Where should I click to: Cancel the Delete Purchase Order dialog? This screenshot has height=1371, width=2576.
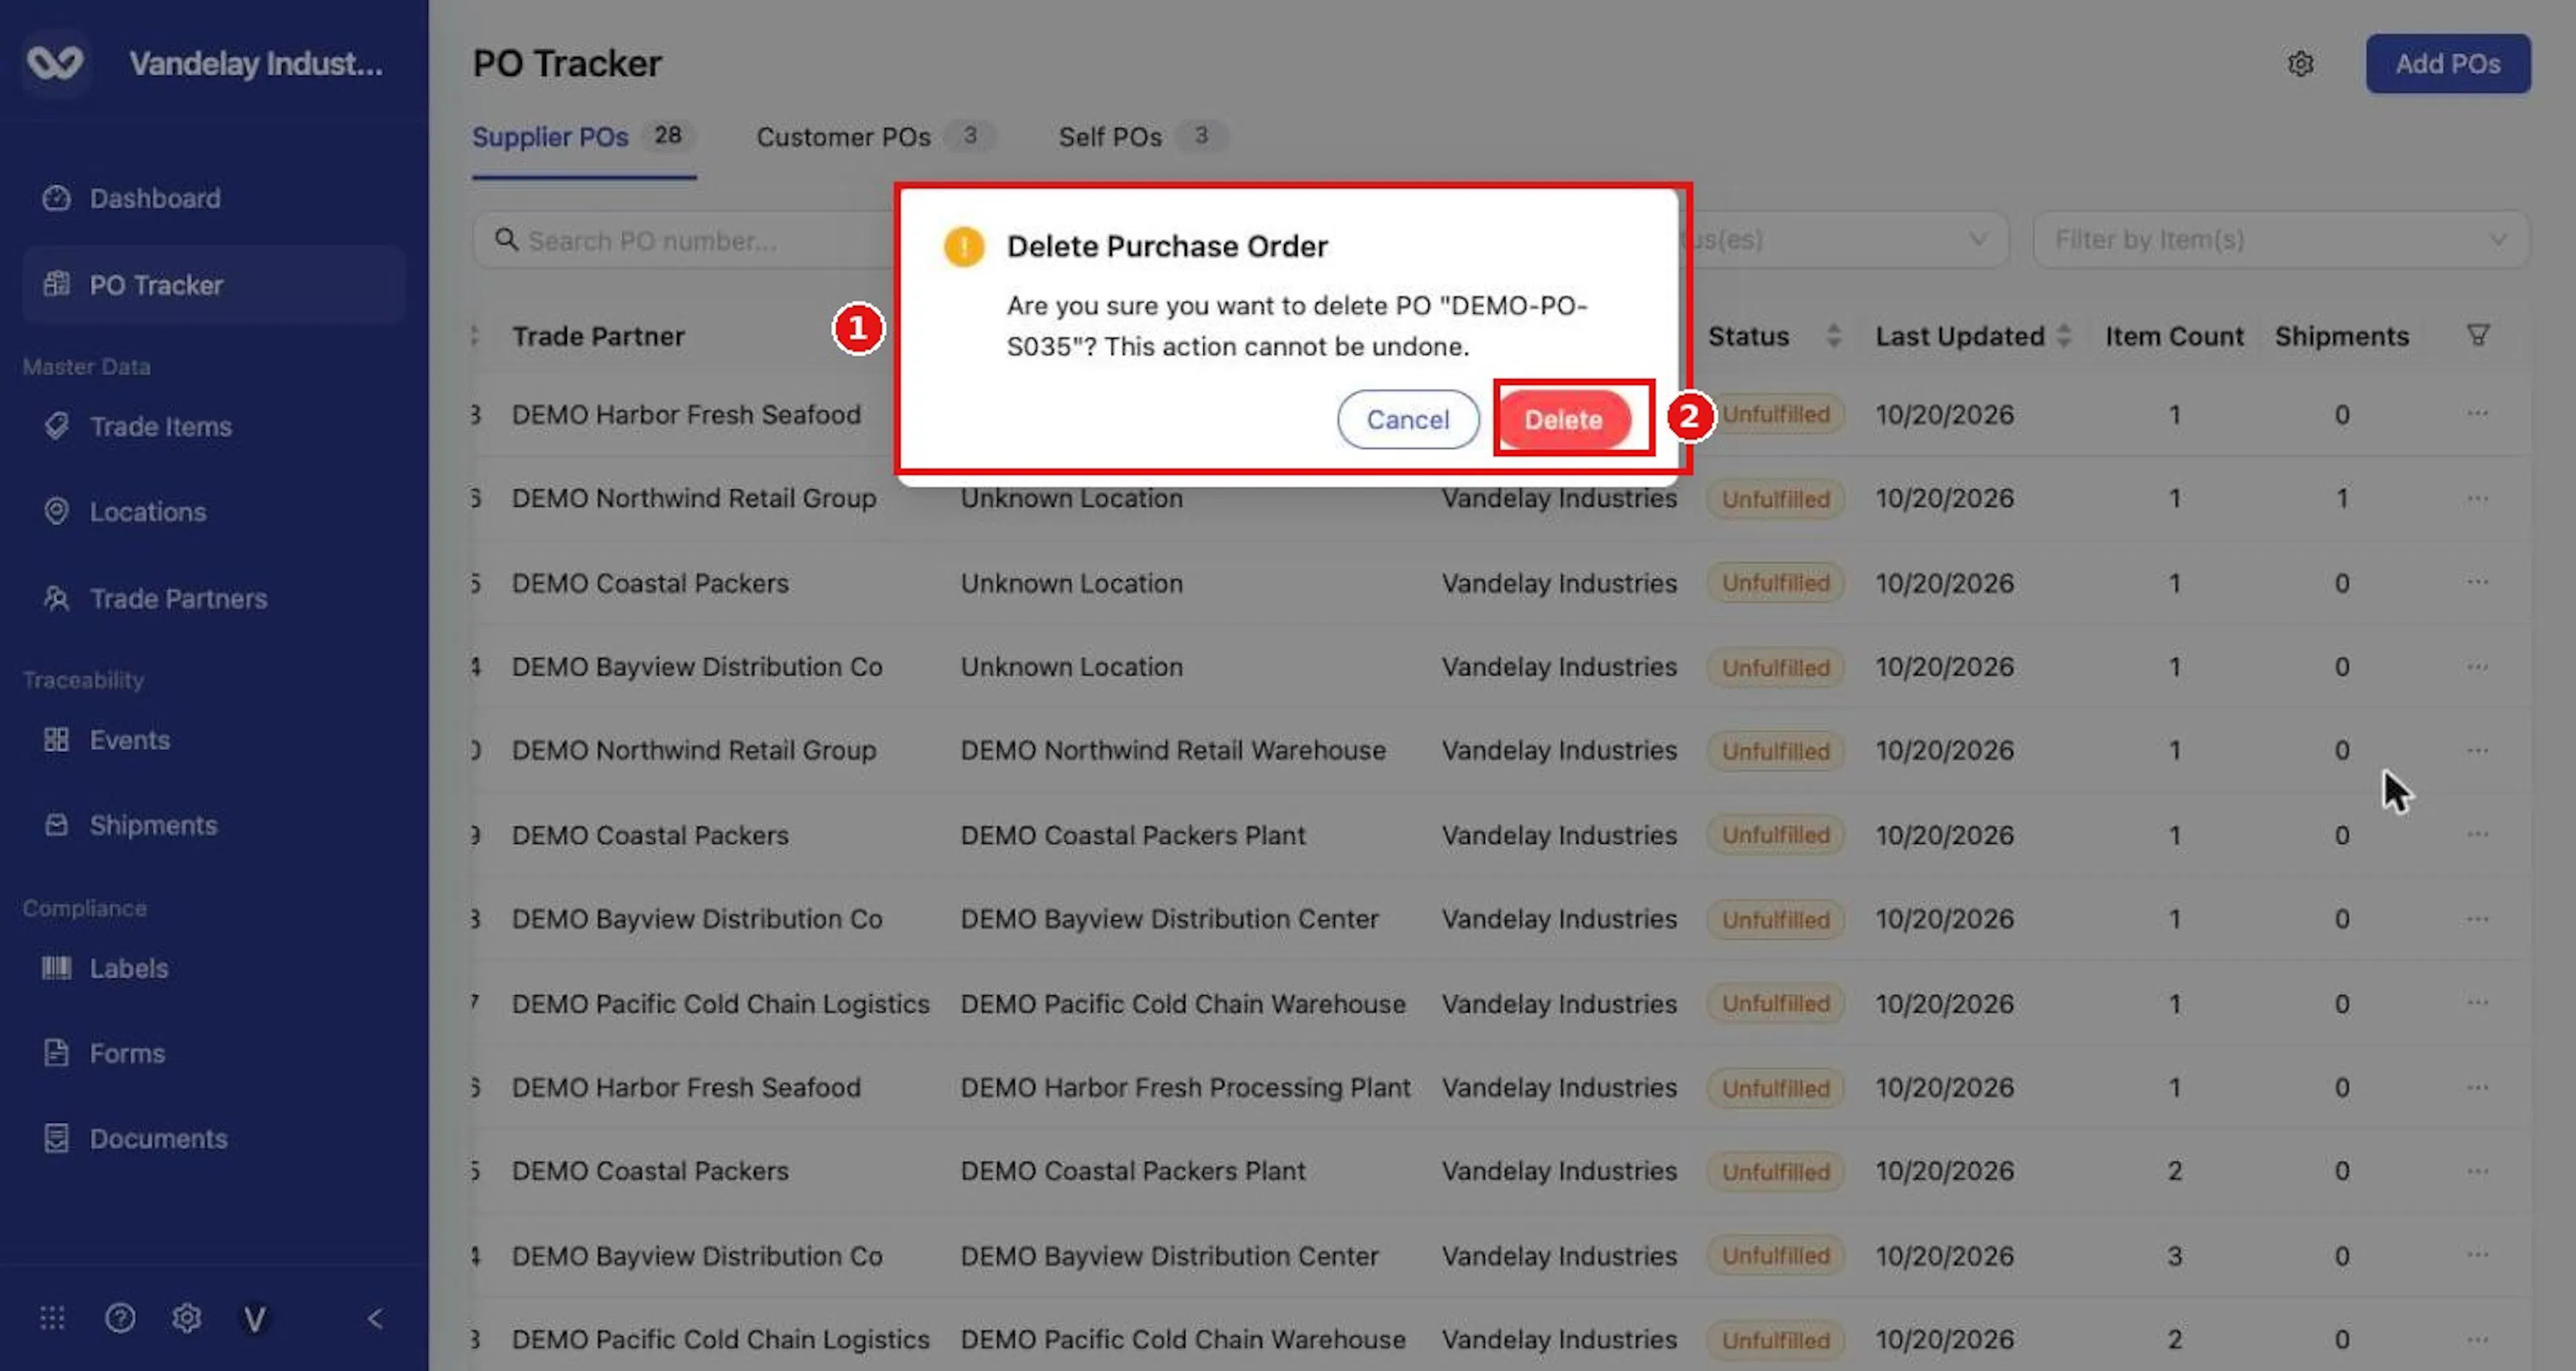(x=1408, y=419)
